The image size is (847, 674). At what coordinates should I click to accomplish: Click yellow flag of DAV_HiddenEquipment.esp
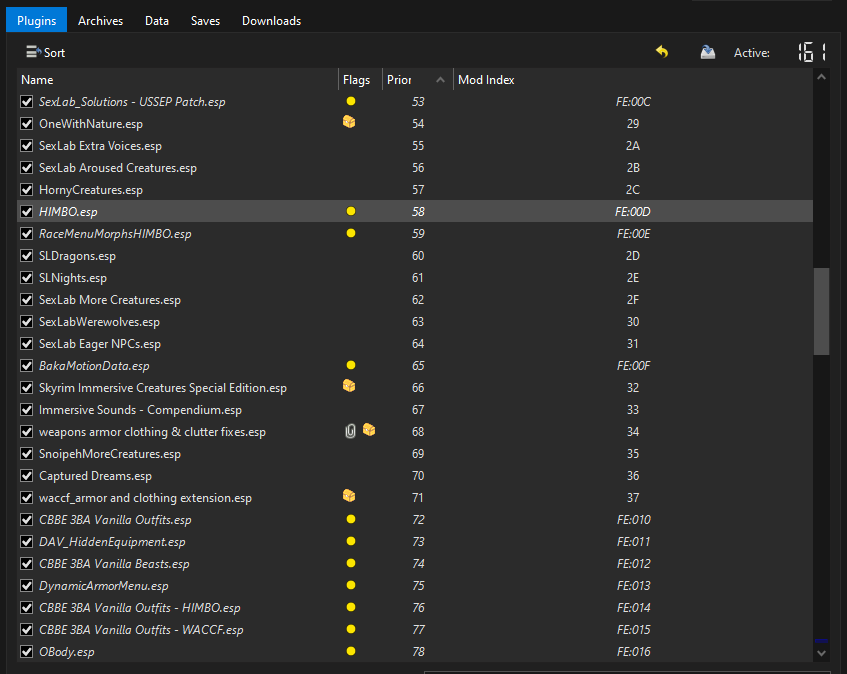pos(351,541)
